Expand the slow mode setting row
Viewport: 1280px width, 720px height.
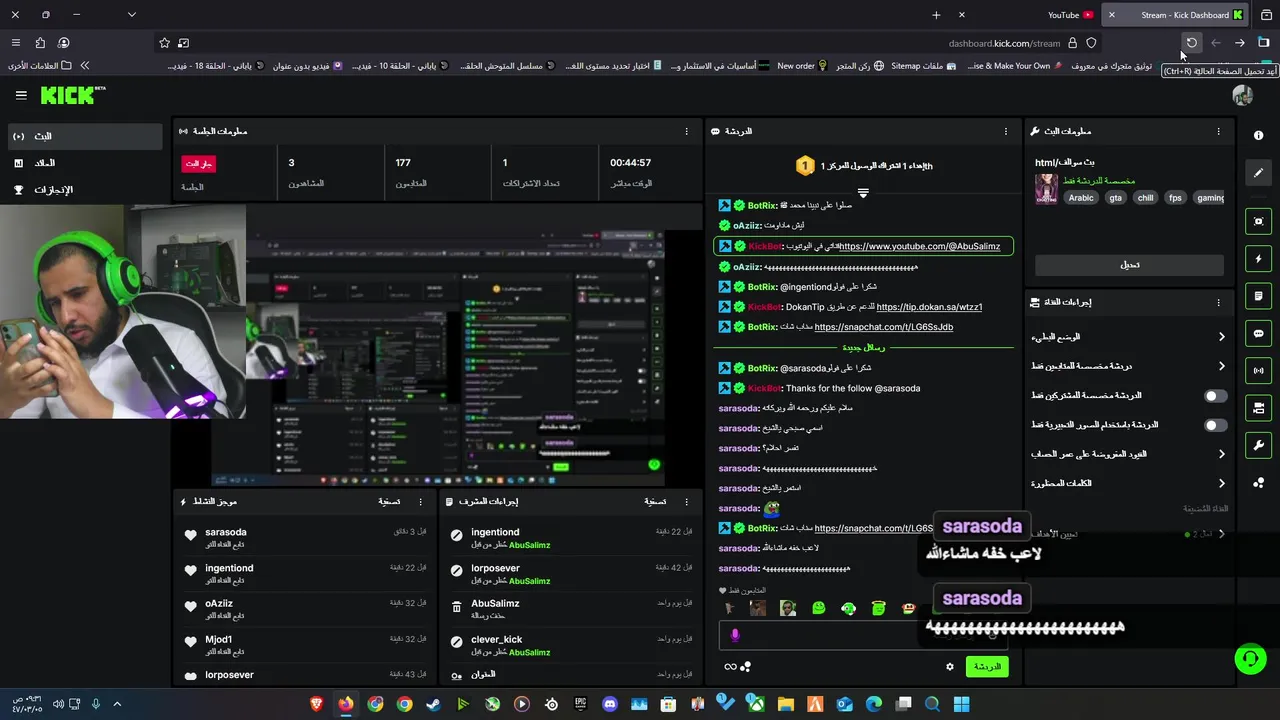click(1128, 337)
